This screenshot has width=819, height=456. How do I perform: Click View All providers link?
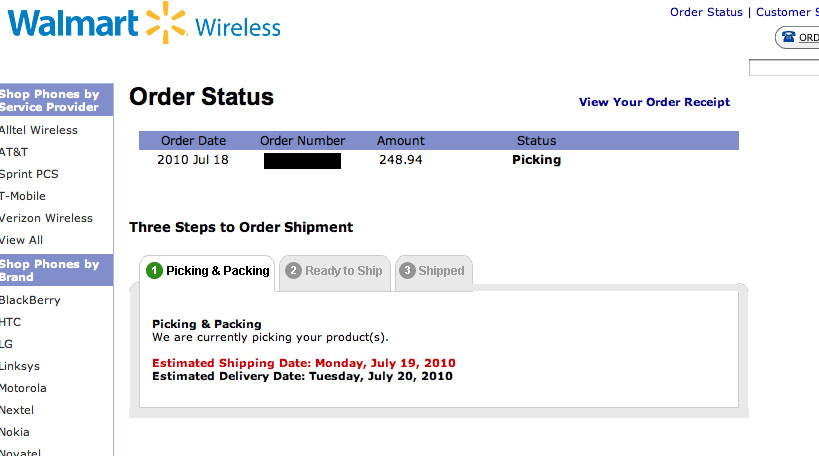[21, 240]
